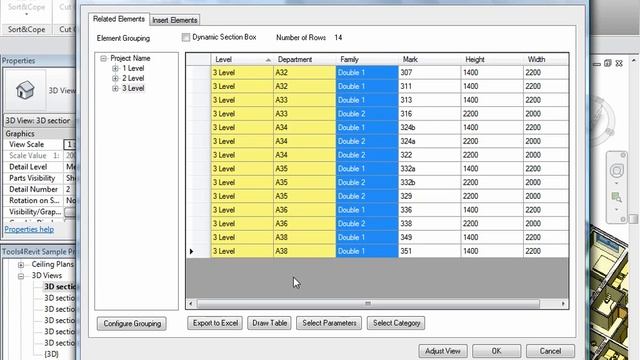This screenshot has height=360, width=640.
Task: Click the Full Navigation Wheel icon in Revit
Action: point(617,171)
